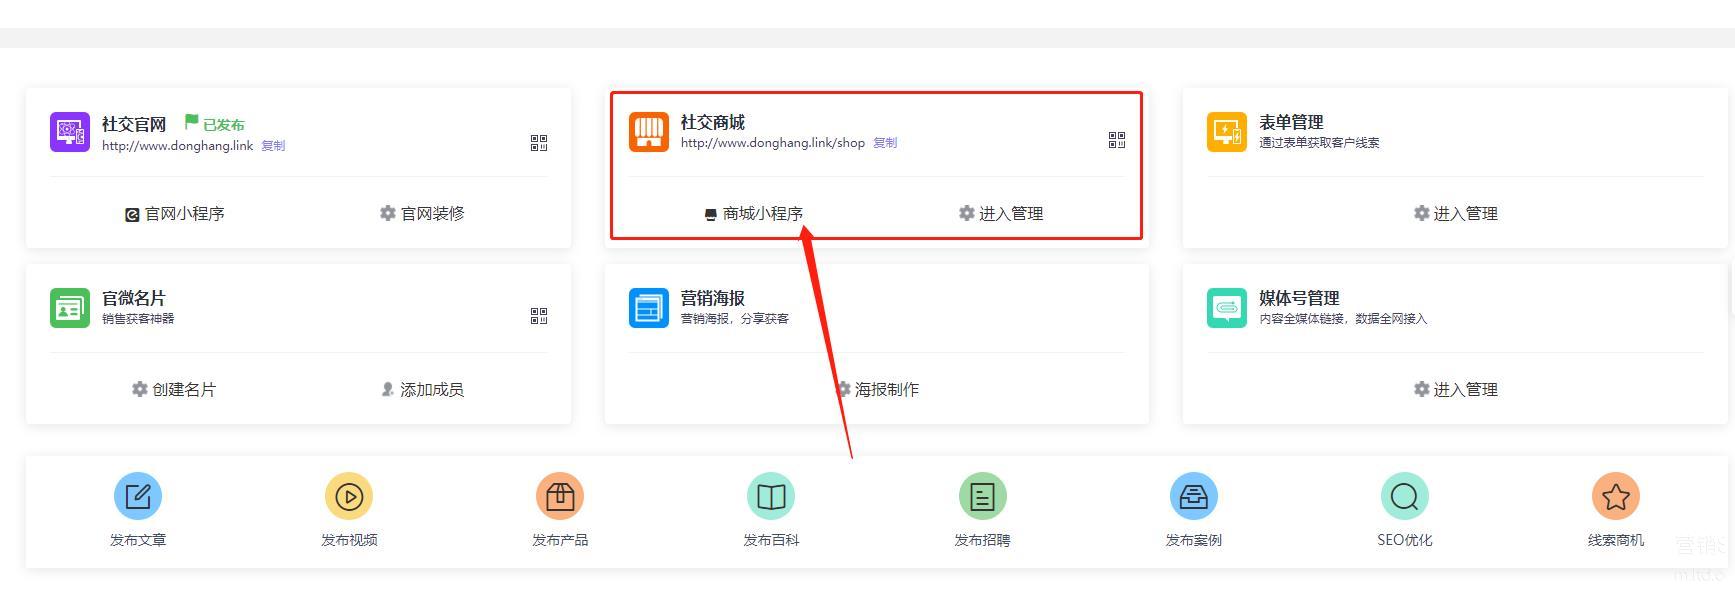This screenshot has height=594, width=1735.
Task: Click the 发布文章 publish article icon
Action: [138, 497]
